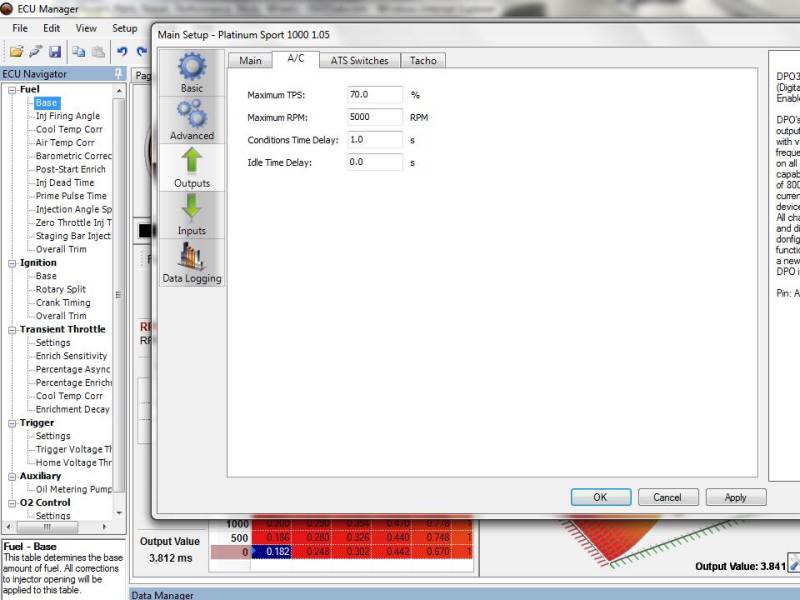Switch to the ATS Switches tab
The width and height of the screenshot is (800, 600).
359,60
